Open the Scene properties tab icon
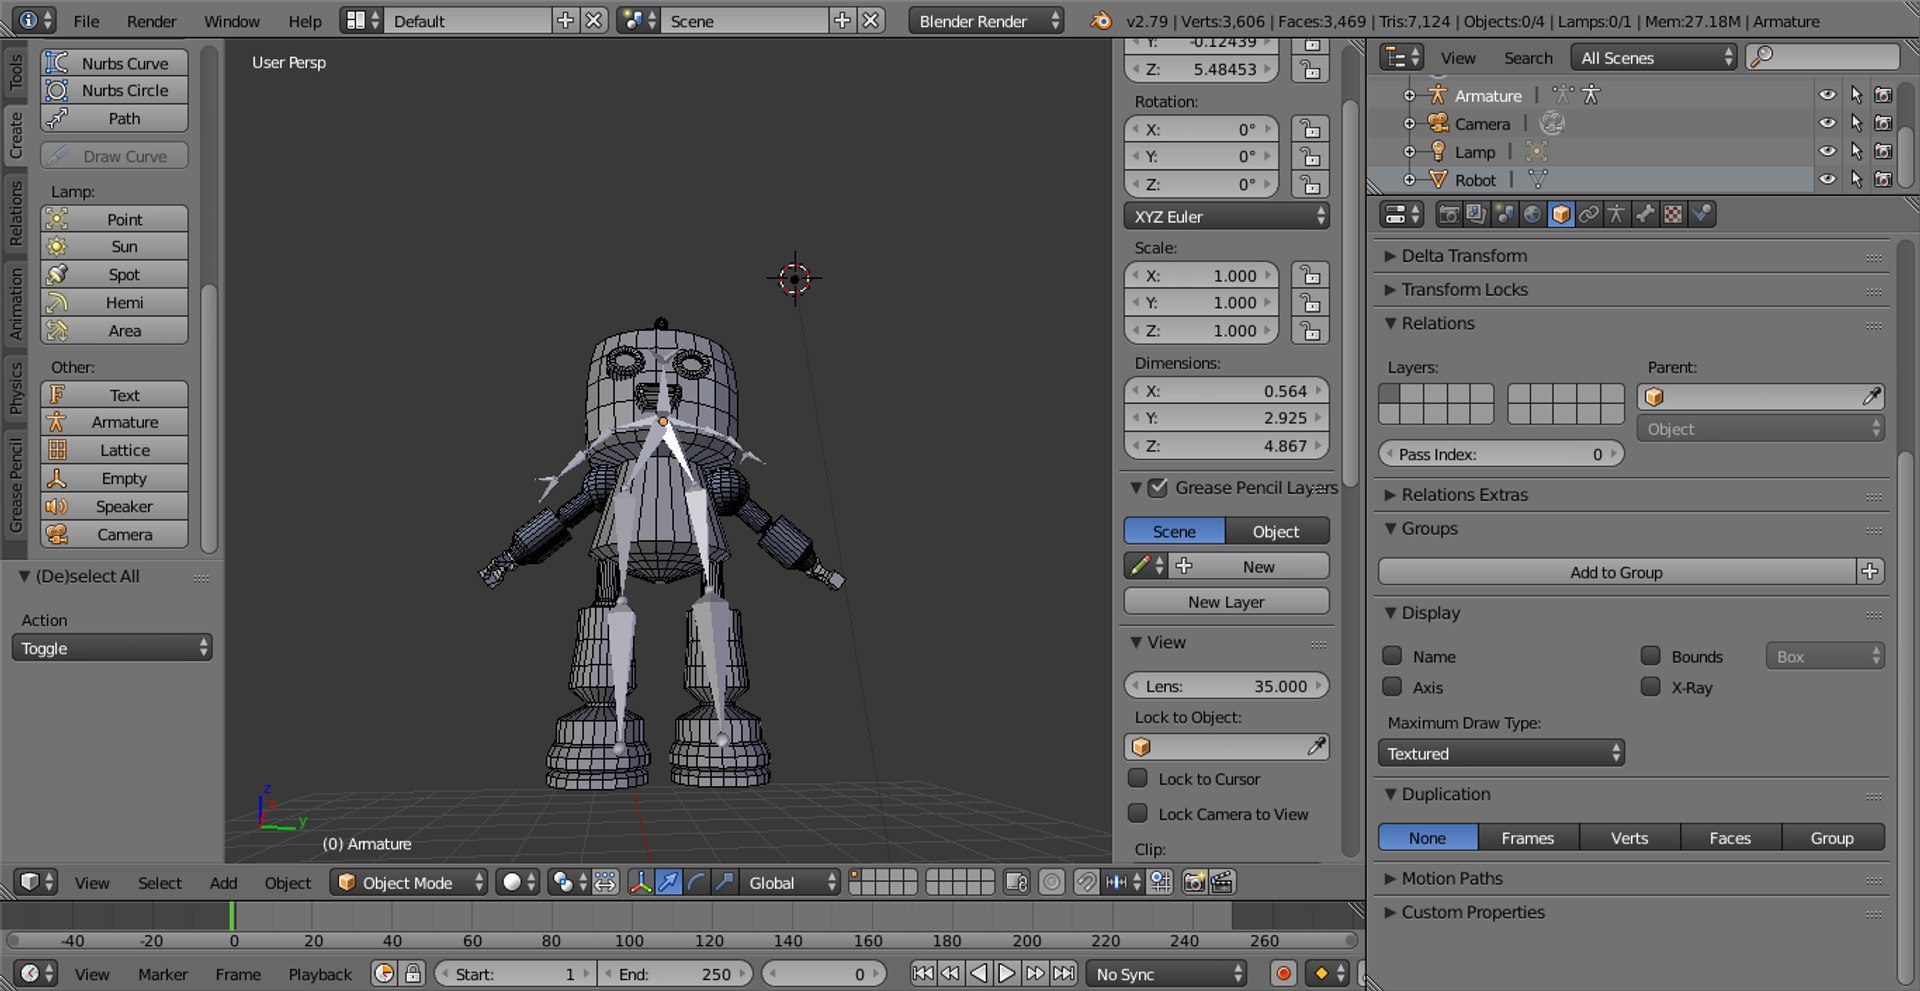The width and height of the screenshot is (1920, 991). 1504,214
